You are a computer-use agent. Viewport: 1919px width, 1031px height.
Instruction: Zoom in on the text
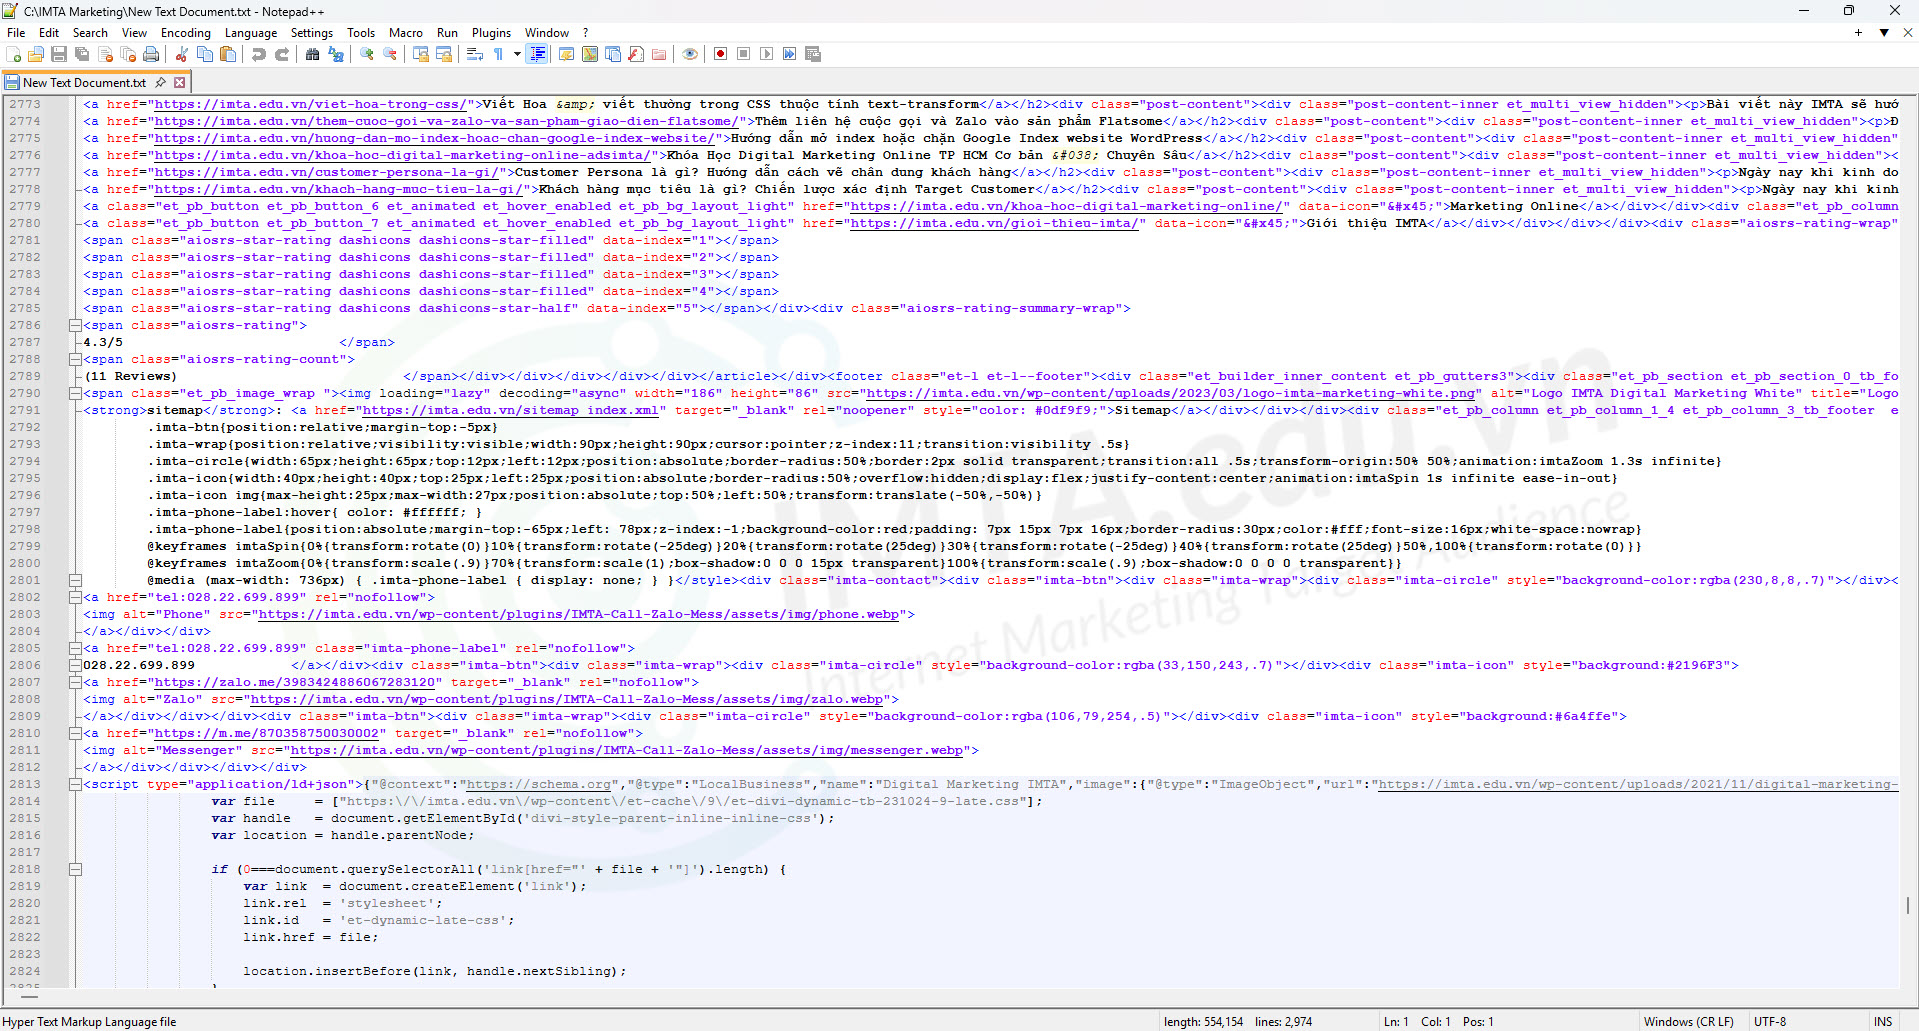(x=366, y=55)
